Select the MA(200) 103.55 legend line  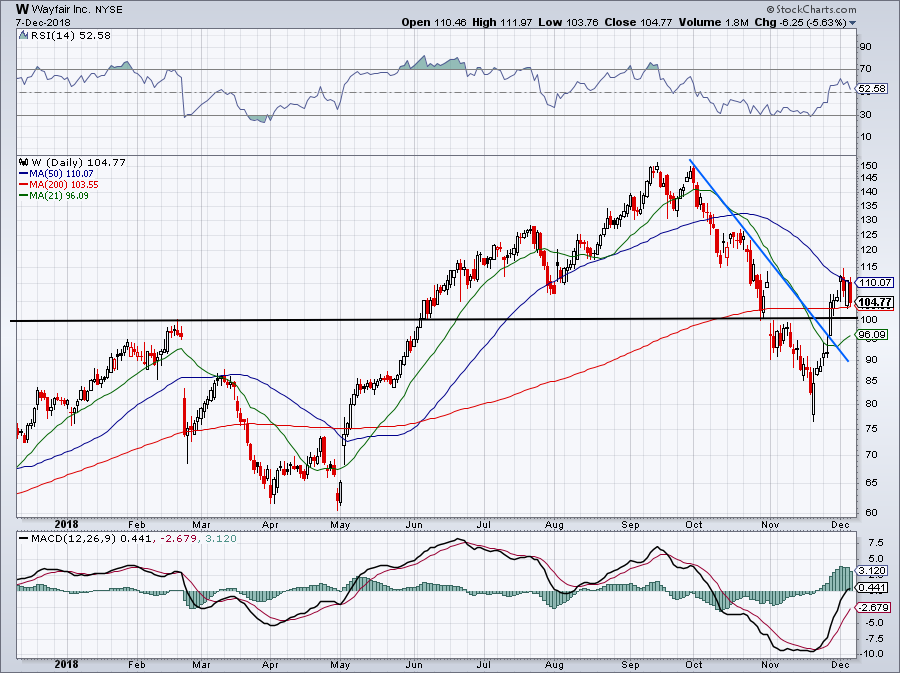point(59,184)
